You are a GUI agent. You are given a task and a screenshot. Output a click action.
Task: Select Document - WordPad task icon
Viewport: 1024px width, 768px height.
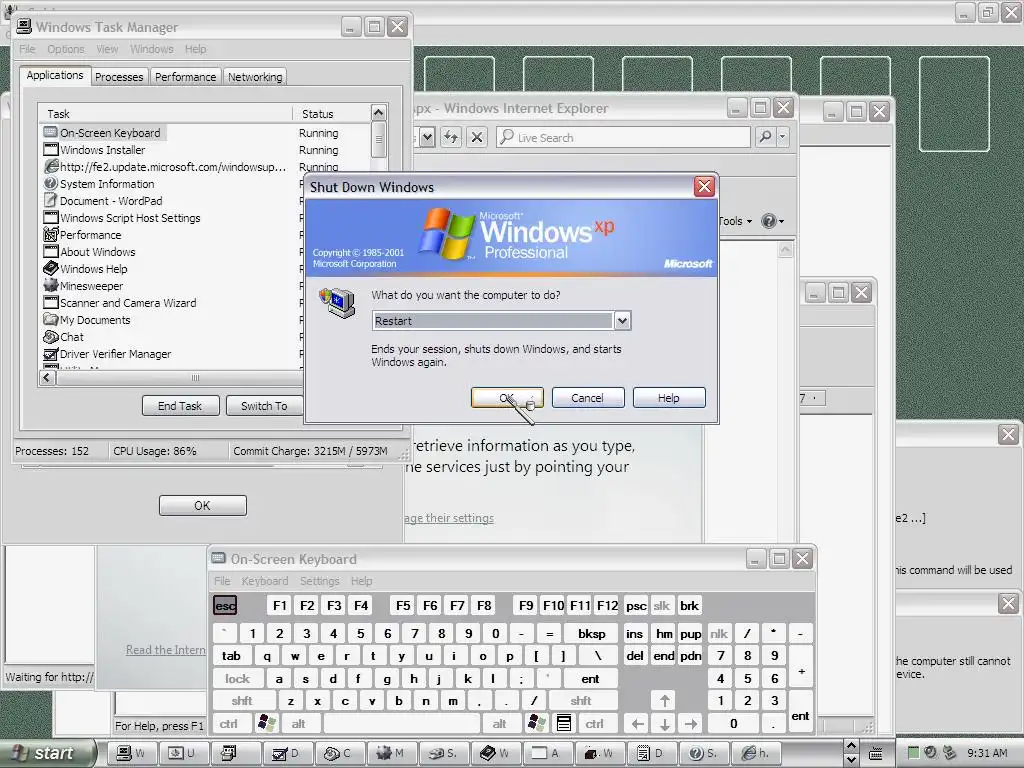point(50,200)
